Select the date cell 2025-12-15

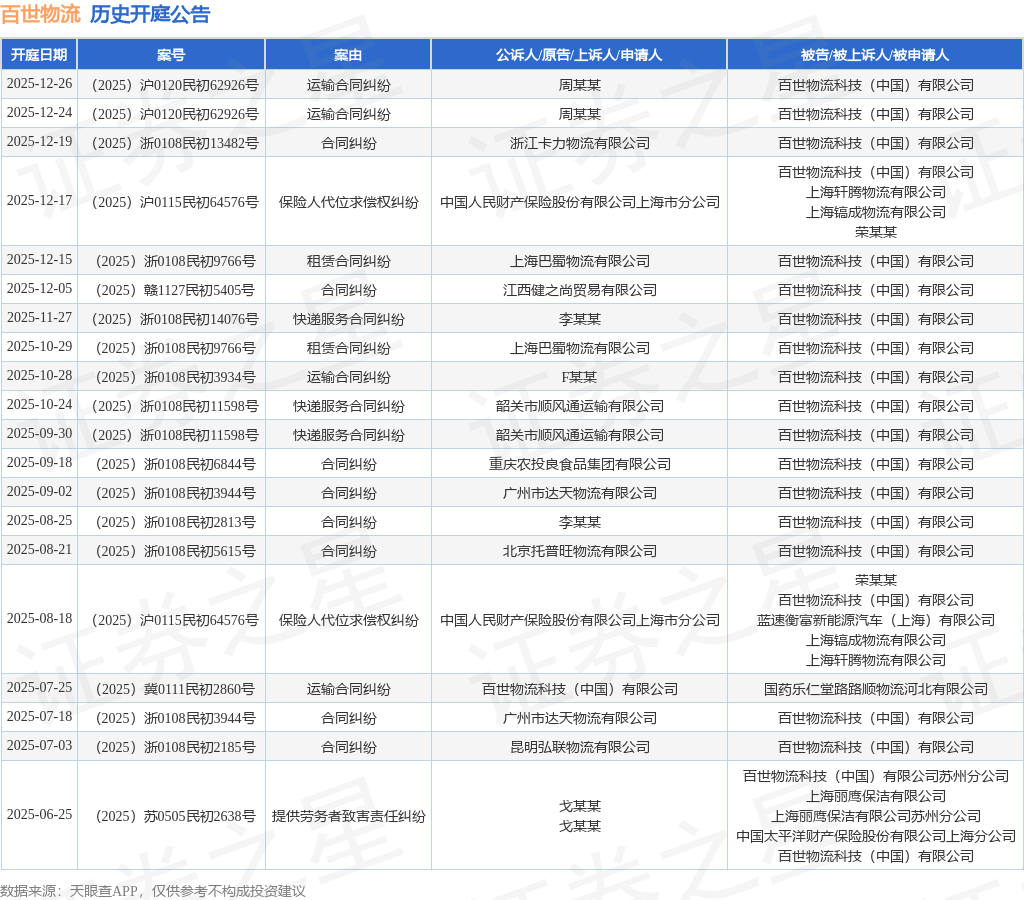click(39, 260)
